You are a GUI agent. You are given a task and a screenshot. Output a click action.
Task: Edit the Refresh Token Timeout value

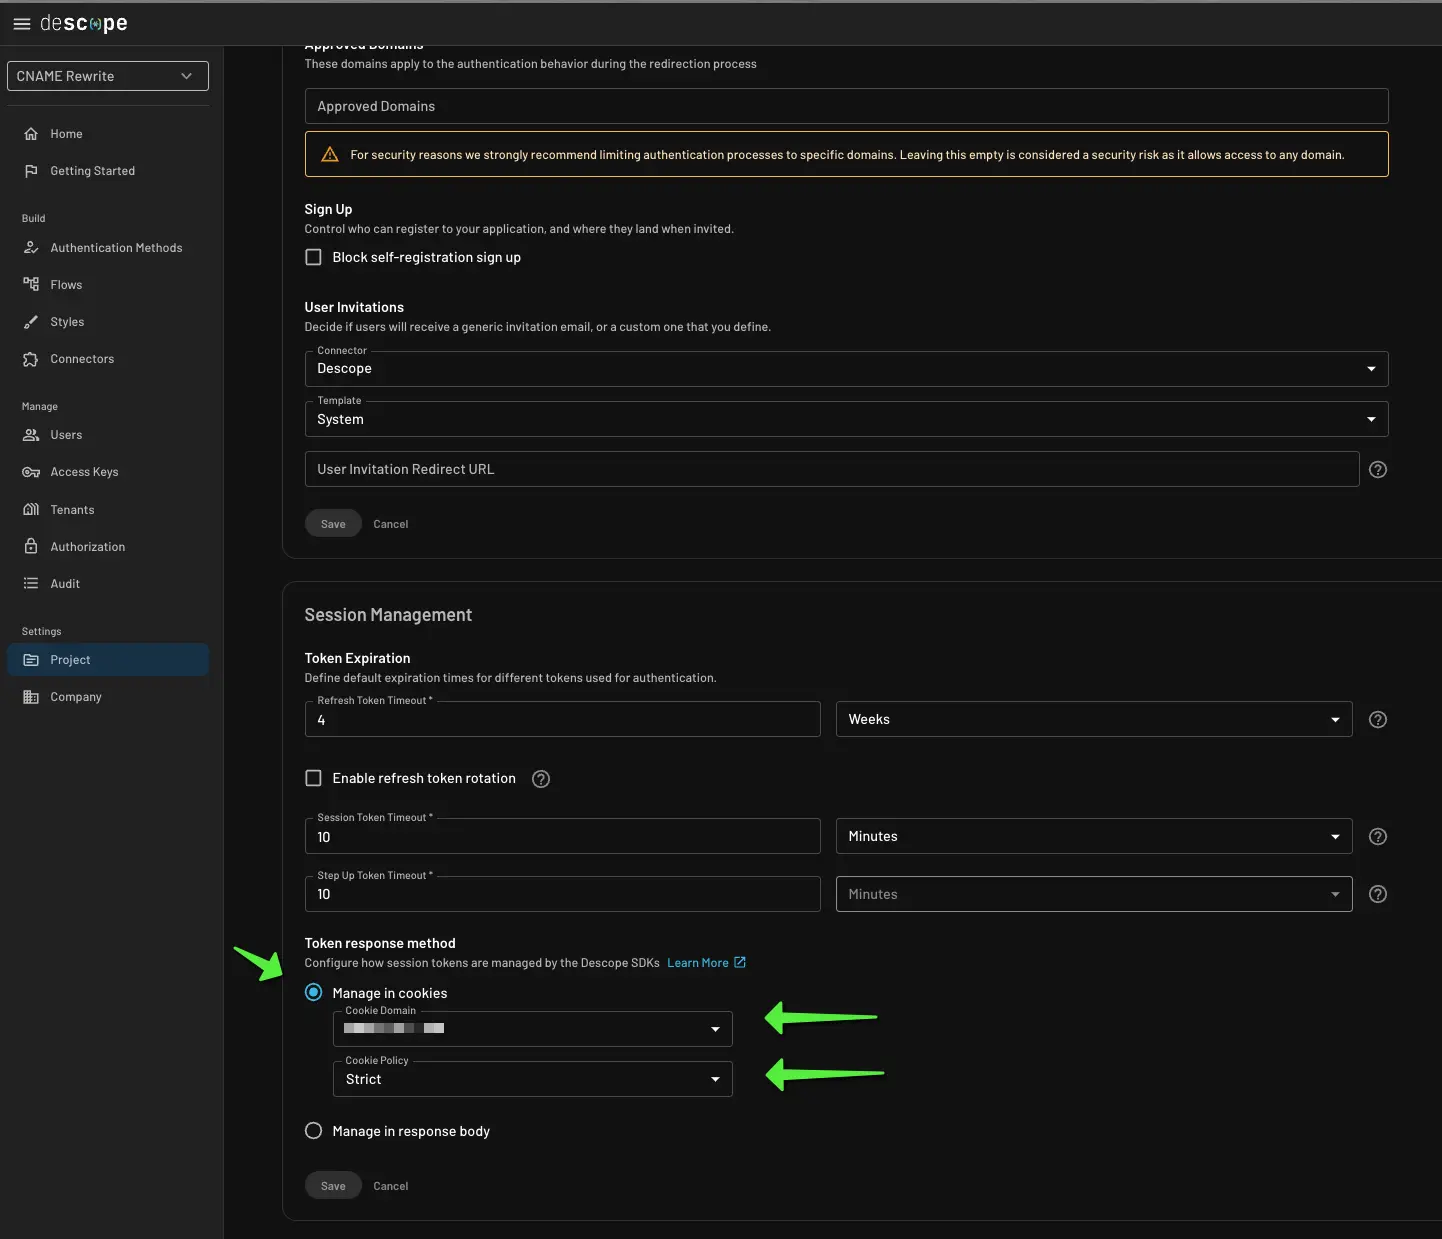562,719
